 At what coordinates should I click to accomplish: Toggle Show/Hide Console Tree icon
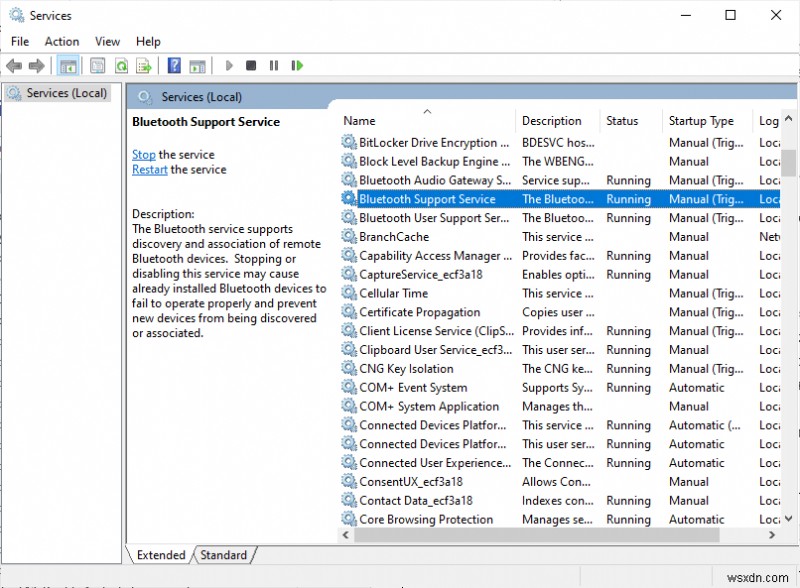click(68, 66)
